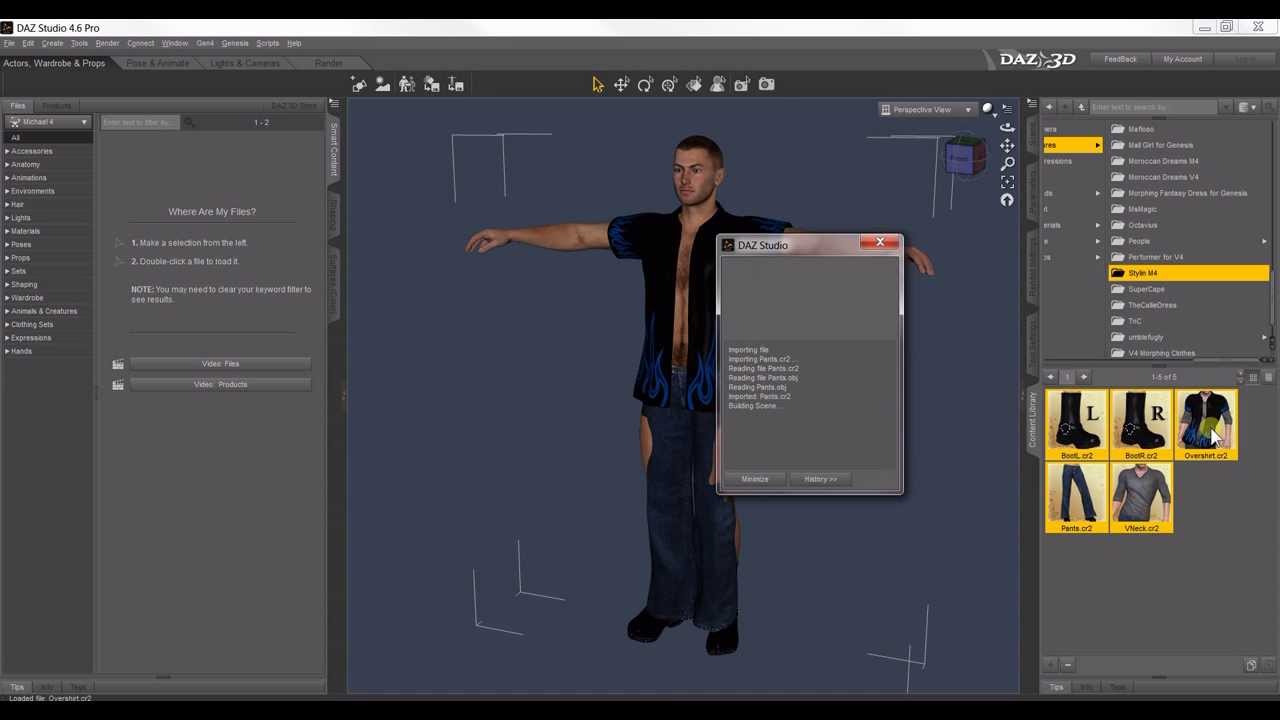Click the My Account button
This screenshot has height=720, width=1280.
(1182, 59)
